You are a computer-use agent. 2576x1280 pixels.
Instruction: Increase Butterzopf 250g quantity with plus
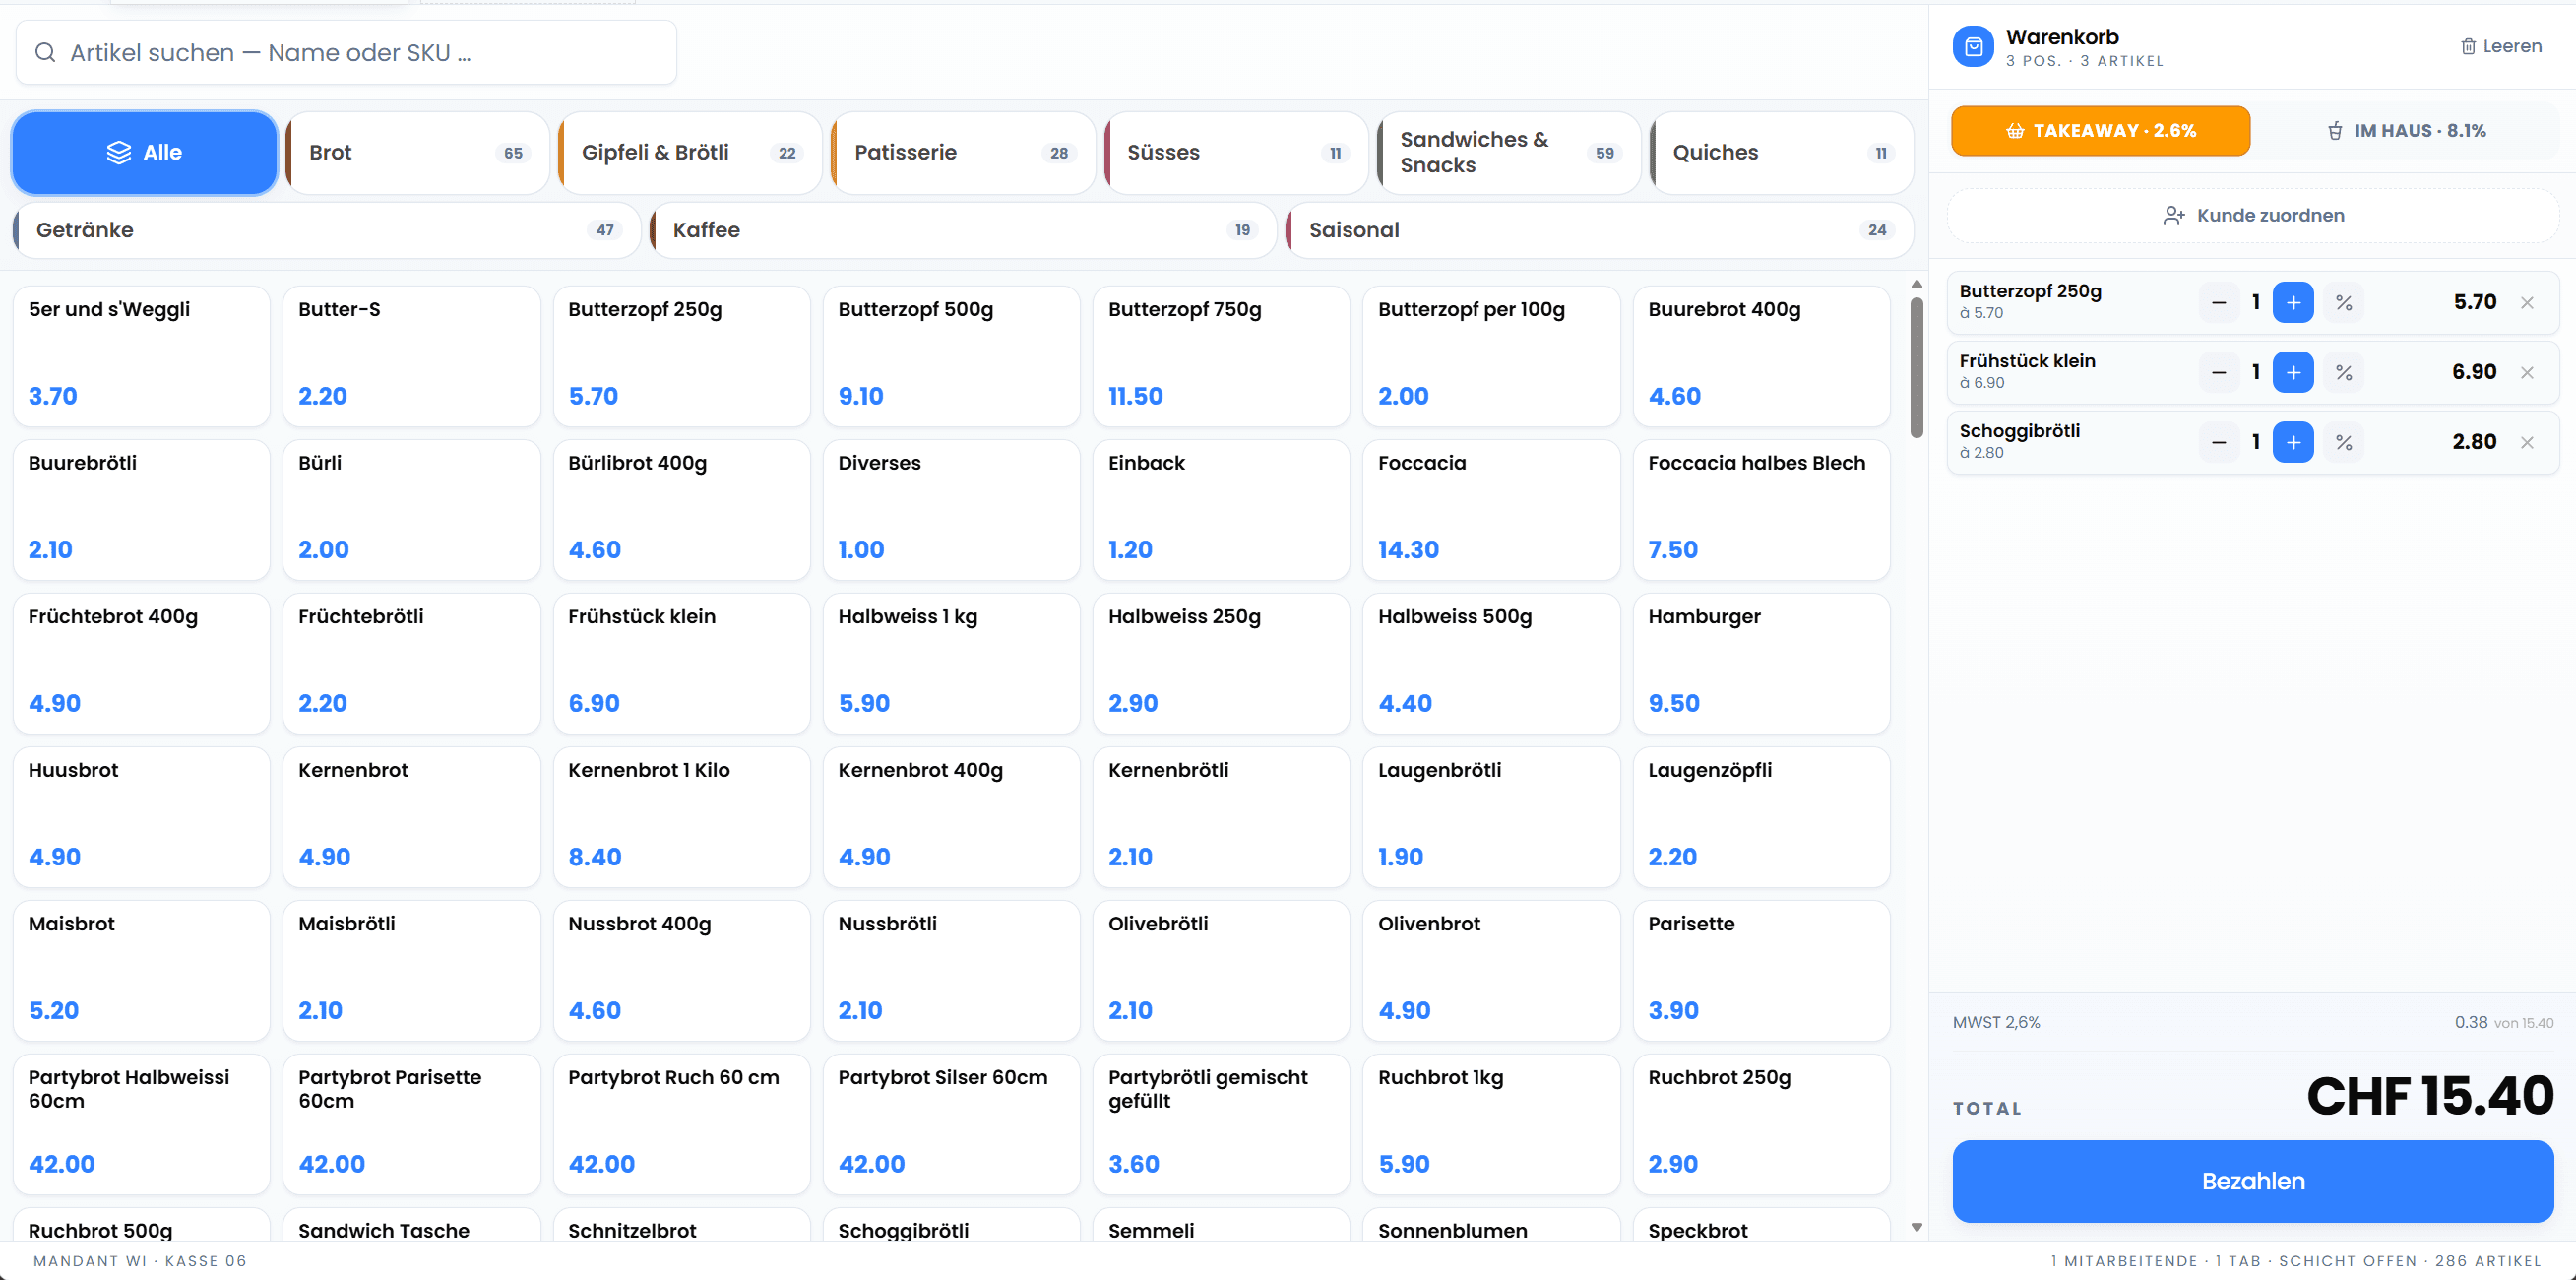[2293, 302]
